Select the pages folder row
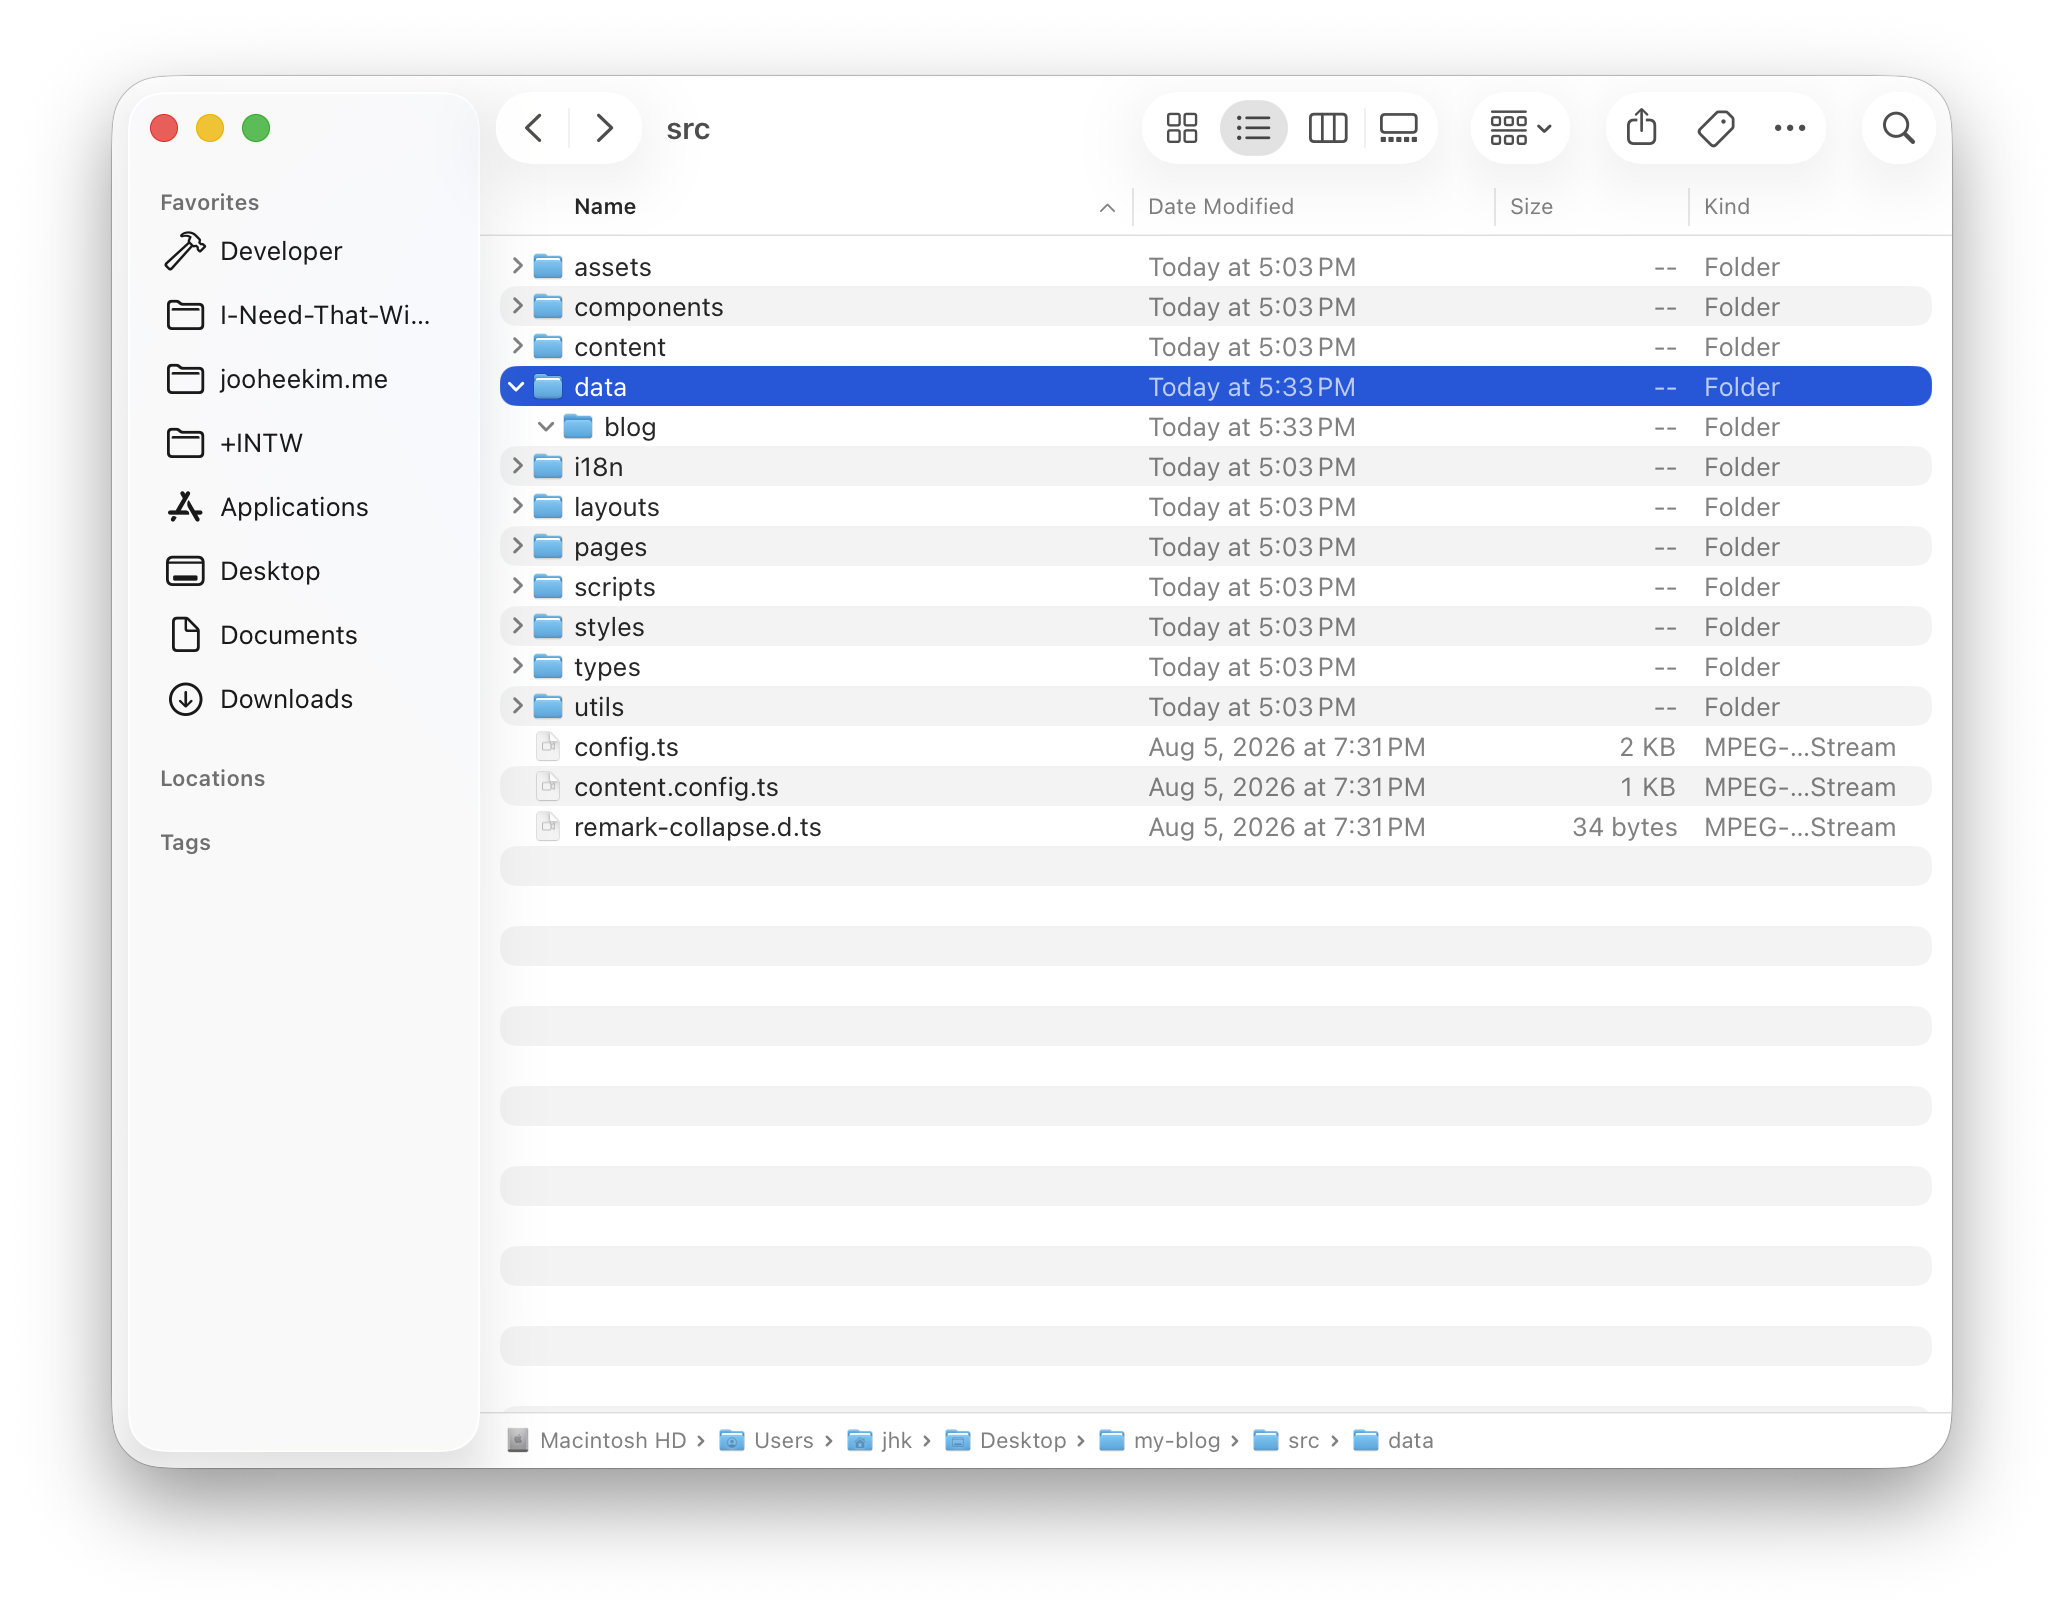The width and height of the screenshot is (2064, 1616). pos(1216,547)
